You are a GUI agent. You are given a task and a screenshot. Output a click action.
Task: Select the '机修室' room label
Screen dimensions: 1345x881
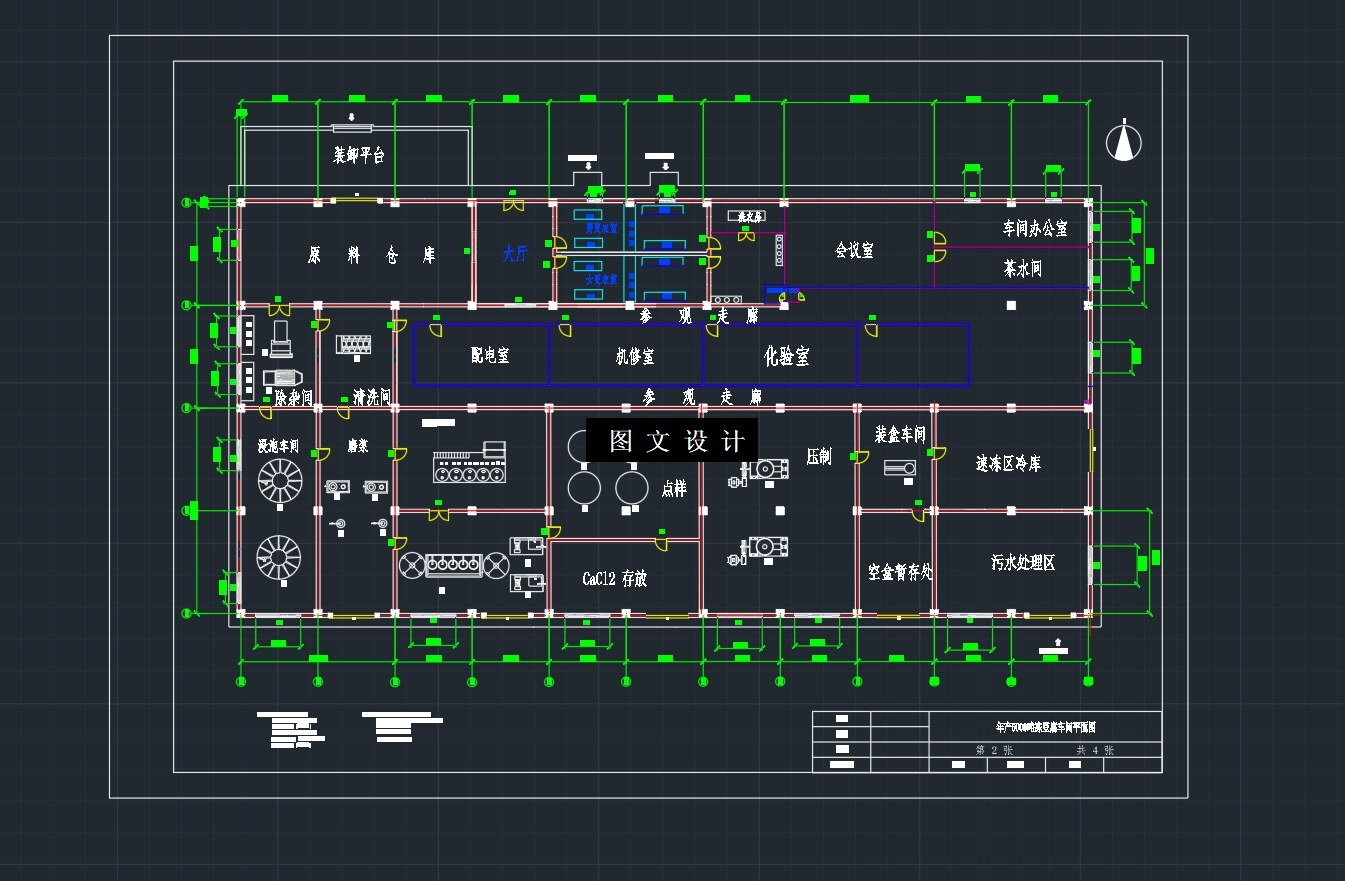(635, 356)
